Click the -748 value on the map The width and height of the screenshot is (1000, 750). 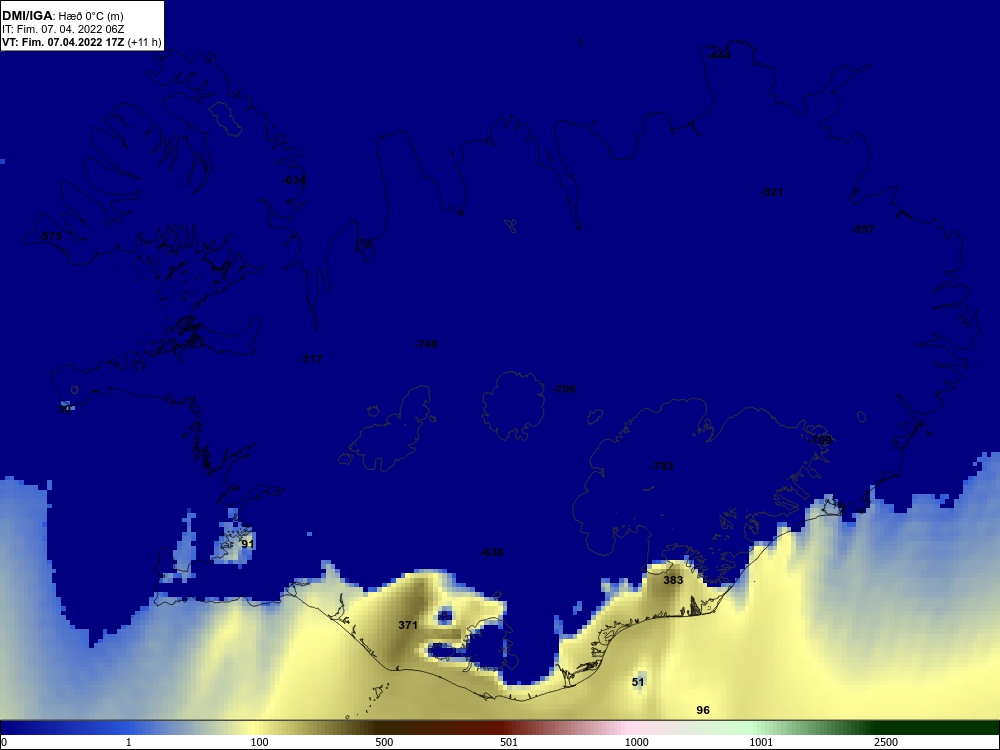click(x=426, y=344)
